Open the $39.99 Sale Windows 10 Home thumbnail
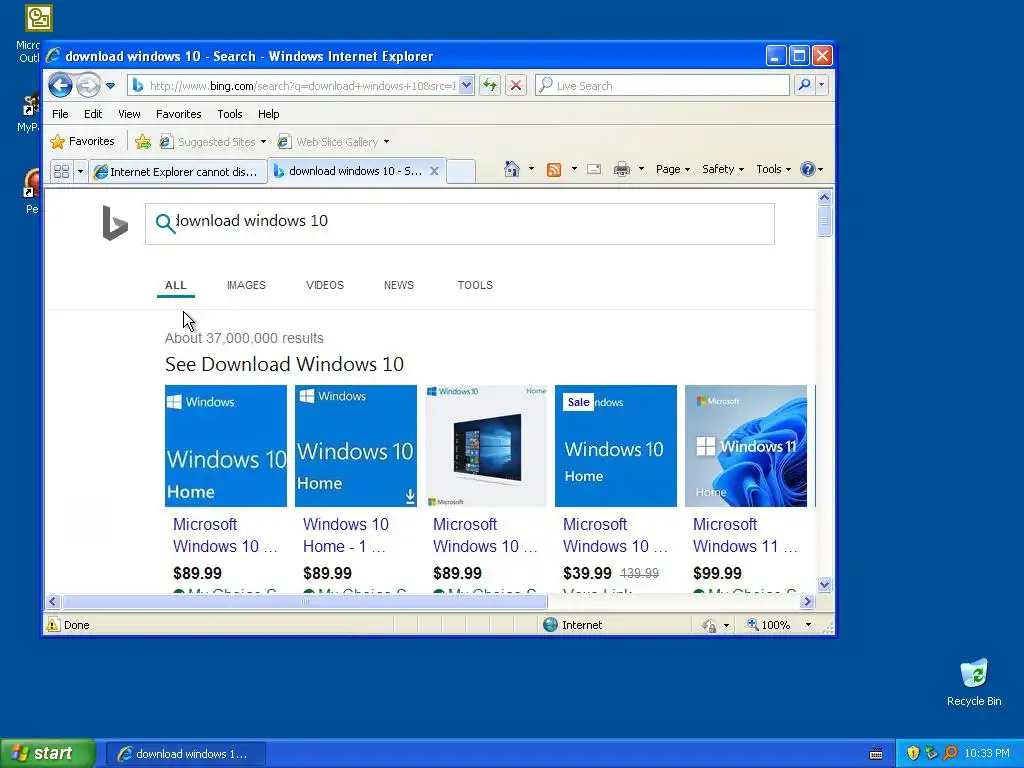 (x=616, y=445)
